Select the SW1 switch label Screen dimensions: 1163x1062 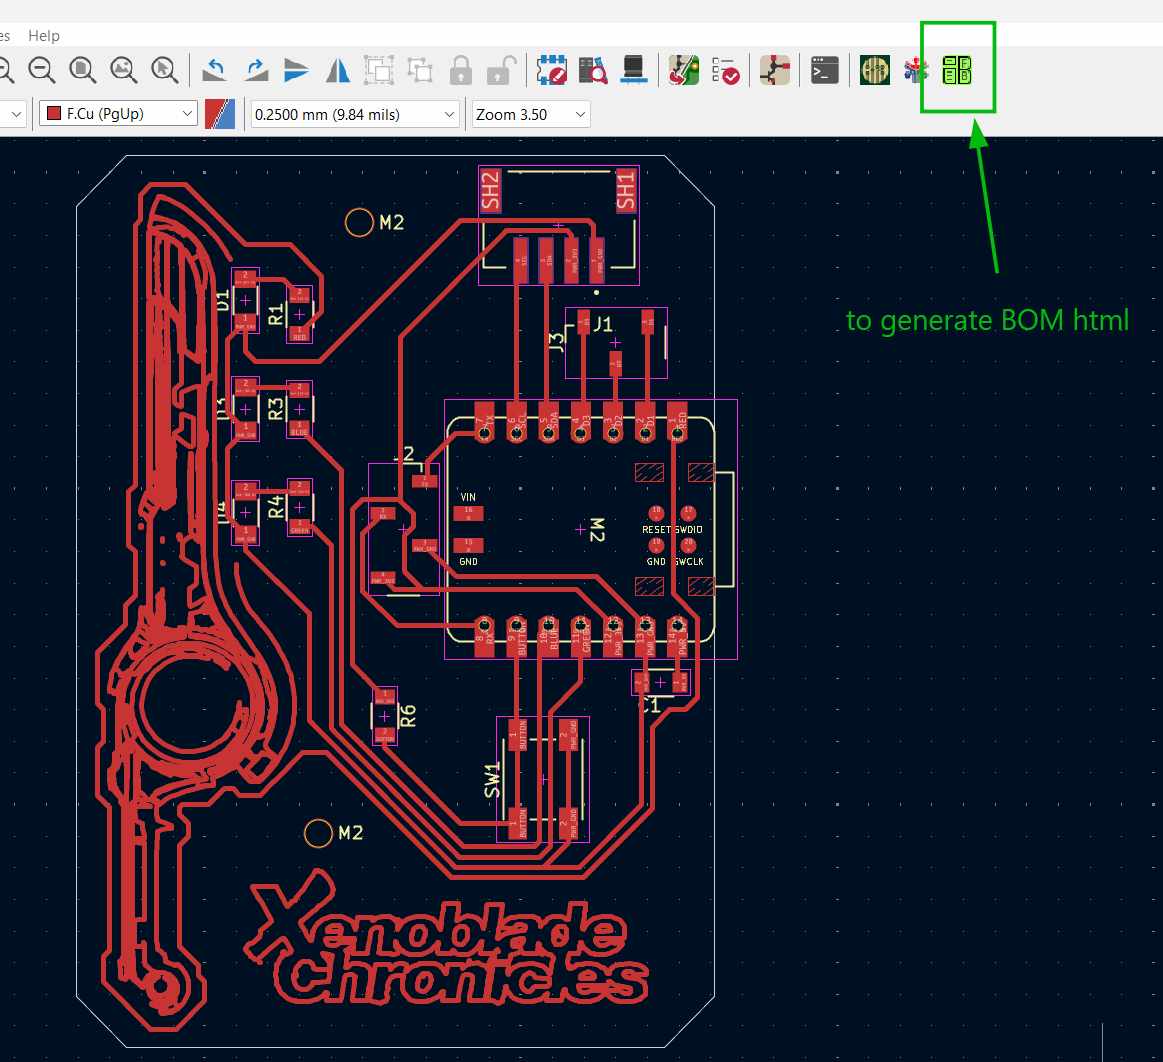(x=492, y=780)
